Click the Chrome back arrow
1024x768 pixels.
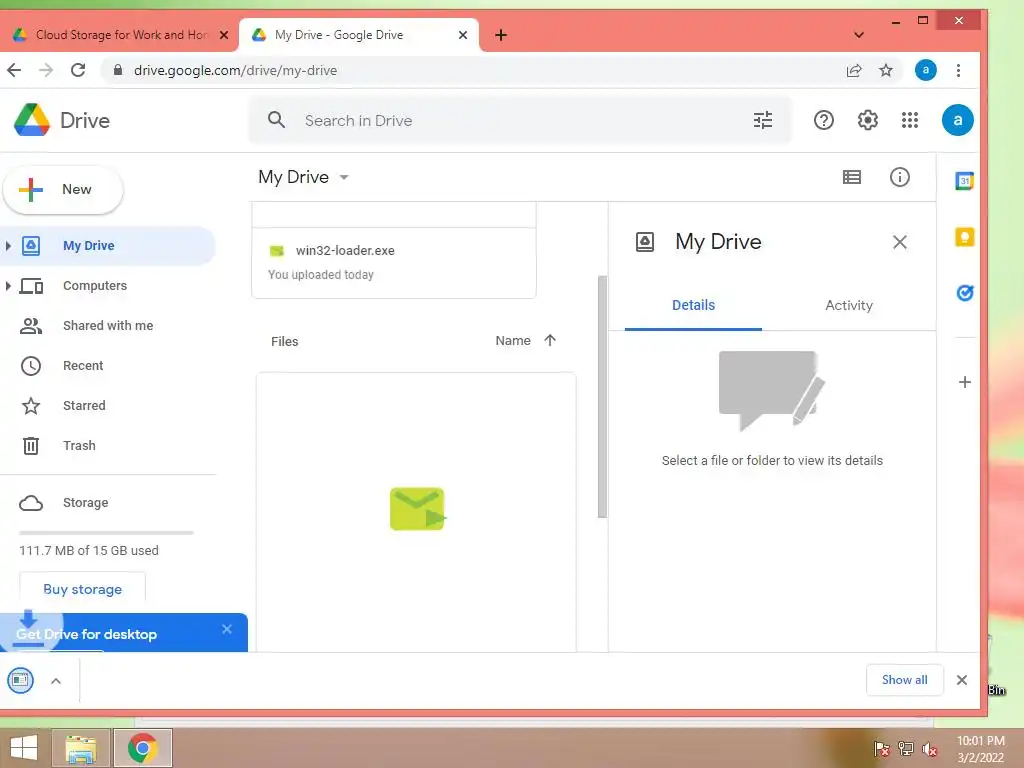tap(14, 70)
